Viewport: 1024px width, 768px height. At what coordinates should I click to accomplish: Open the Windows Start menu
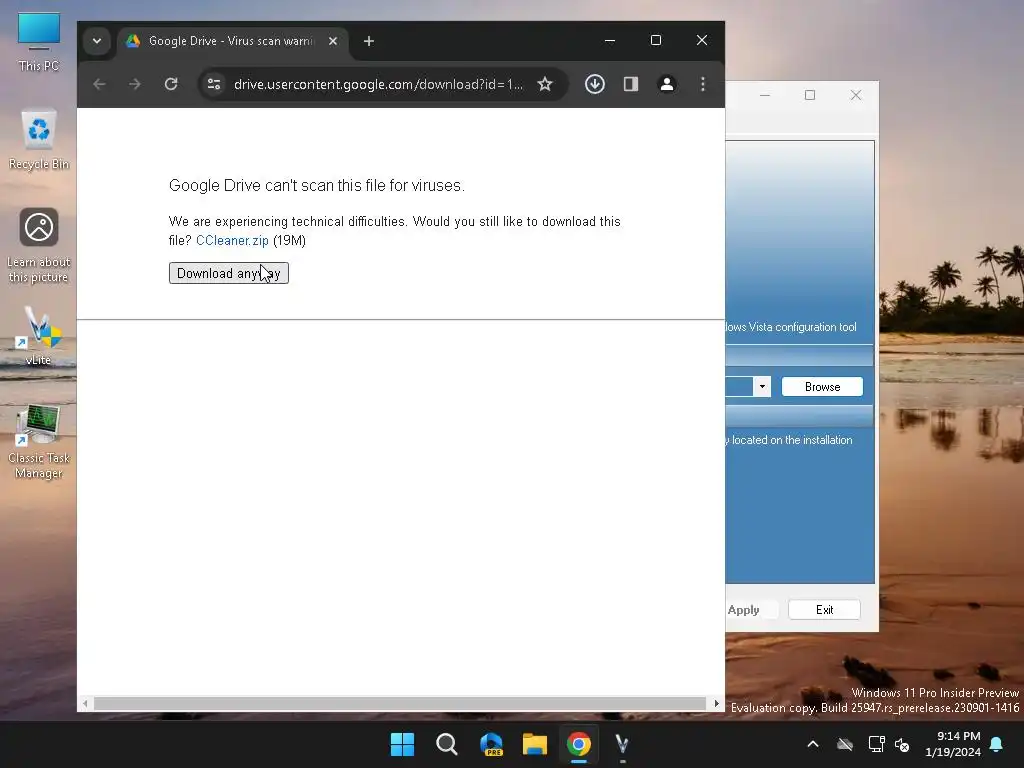[x=402, y=744]
